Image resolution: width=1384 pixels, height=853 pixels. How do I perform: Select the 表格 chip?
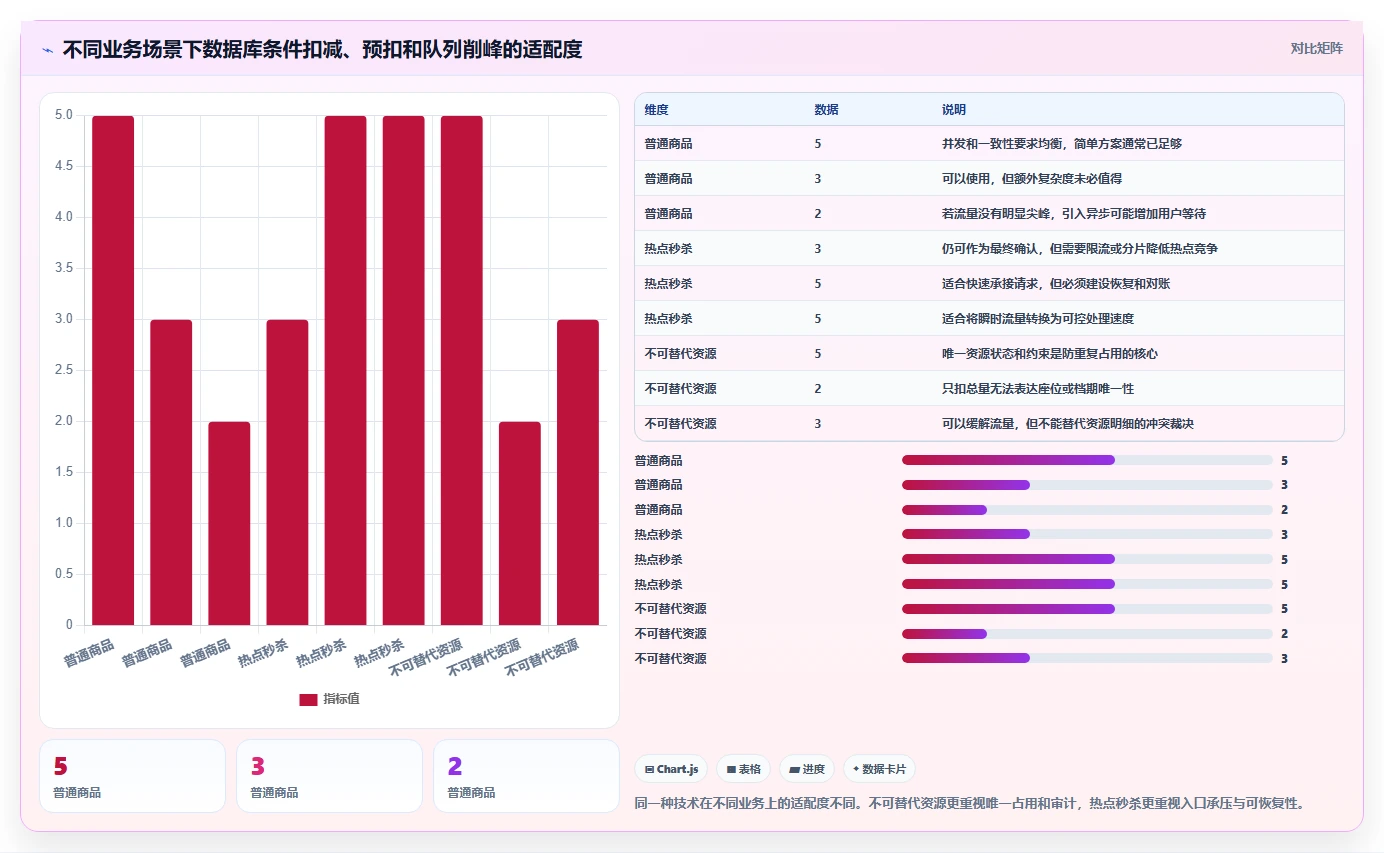[744, 769]
